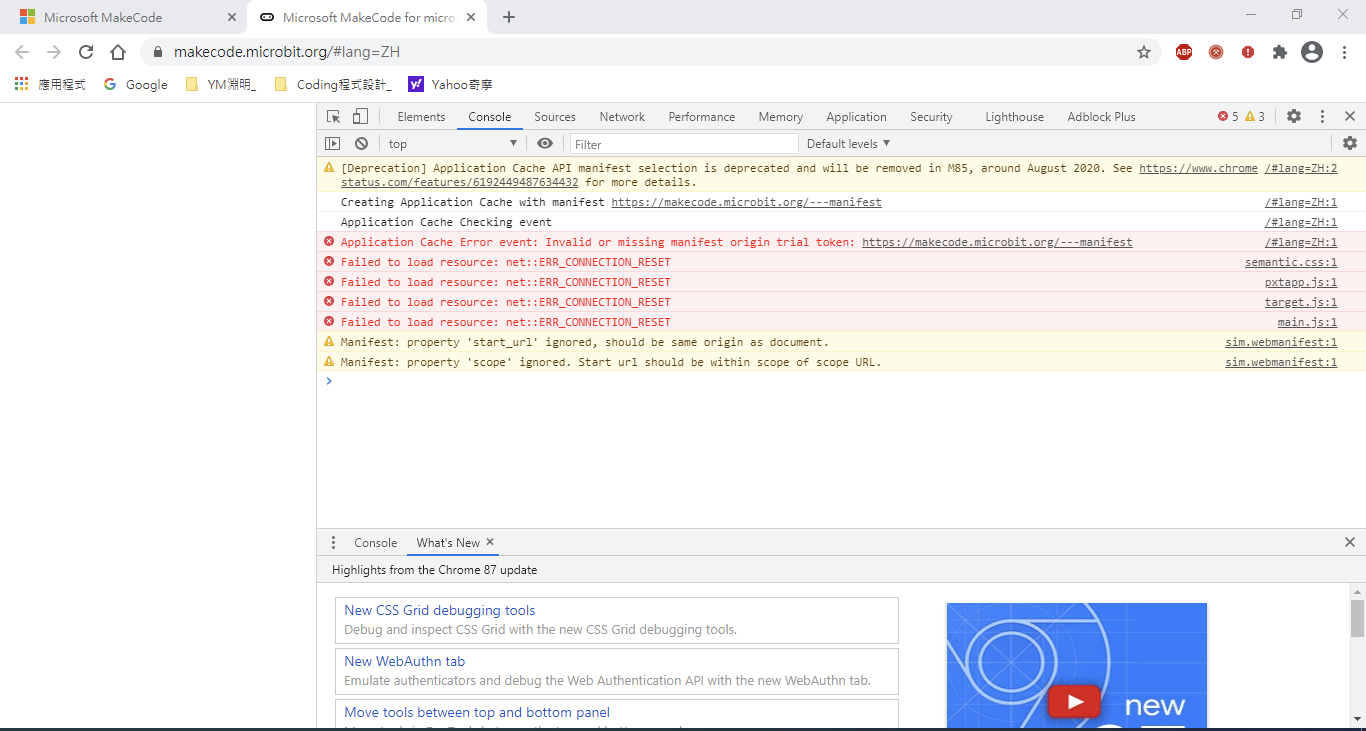1366x731 pixels.
Task: Clear the console with the block icon
Action: pyautogui.click(x=361, y=144)
